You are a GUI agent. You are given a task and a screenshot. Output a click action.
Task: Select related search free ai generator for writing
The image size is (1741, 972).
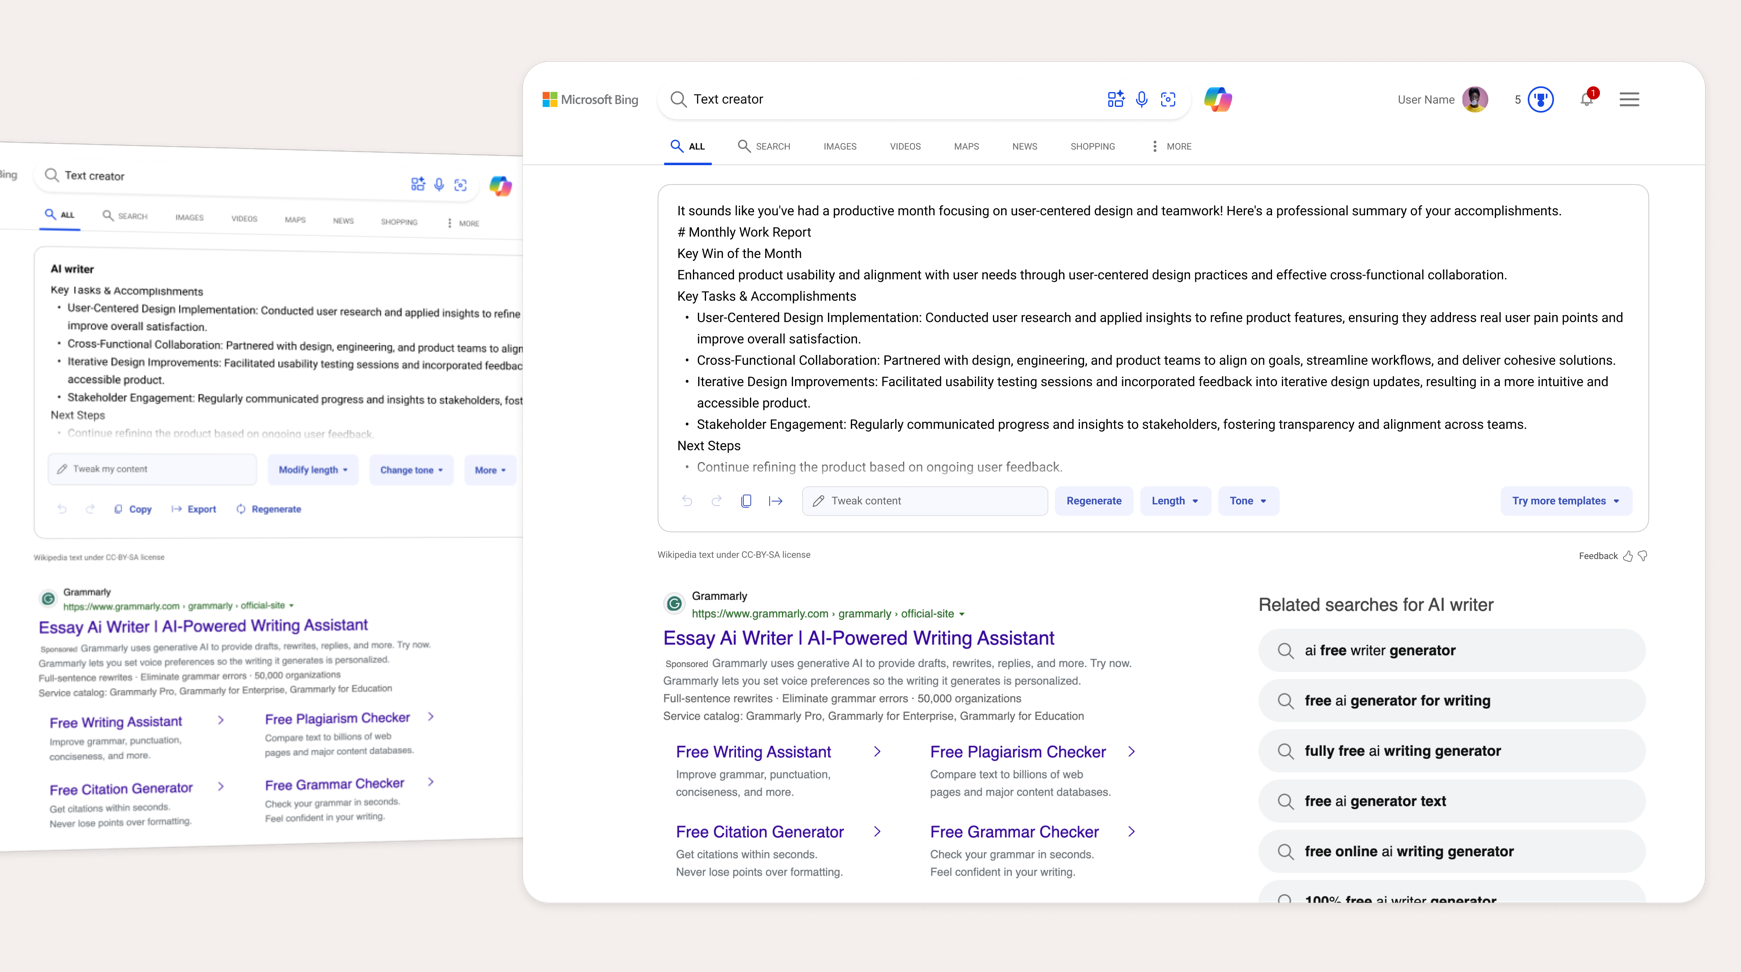pos(1452,701)
